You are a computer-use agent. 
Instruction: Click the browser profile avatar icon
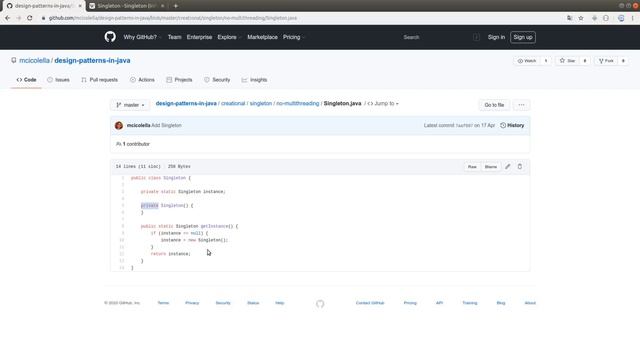(x=621, y=18)
